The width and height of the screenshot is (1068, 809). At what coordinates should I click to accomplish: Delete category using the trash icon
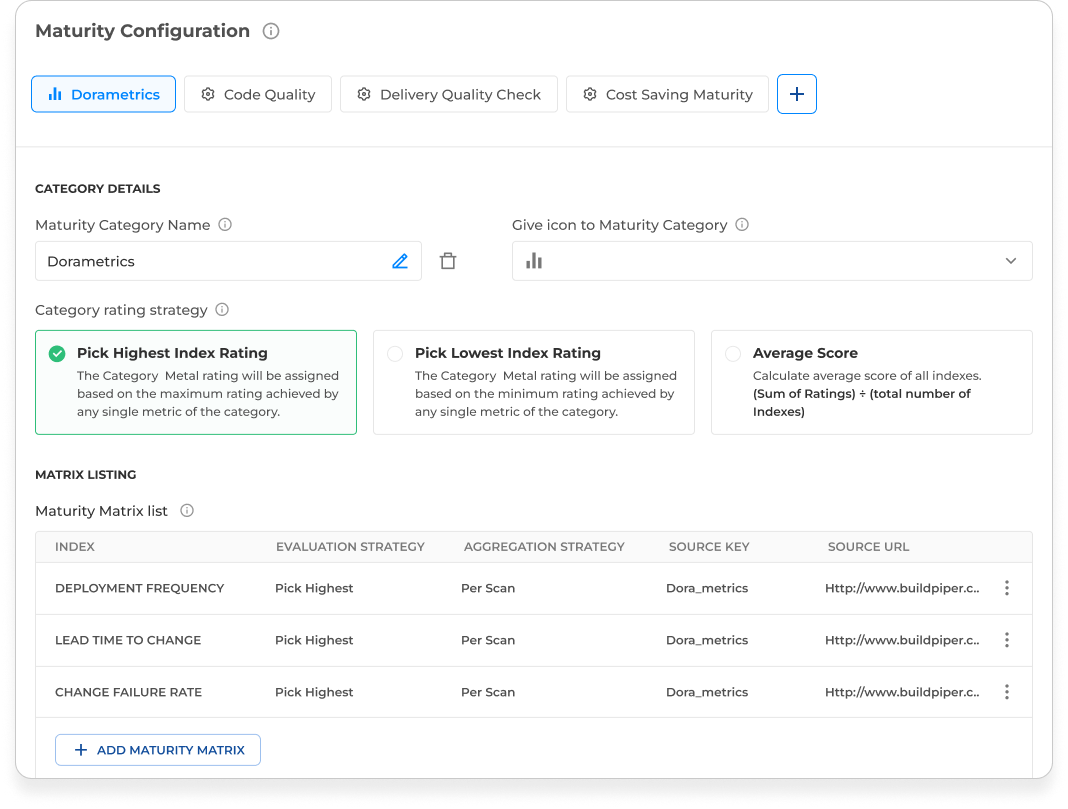(x=448, y=261)
